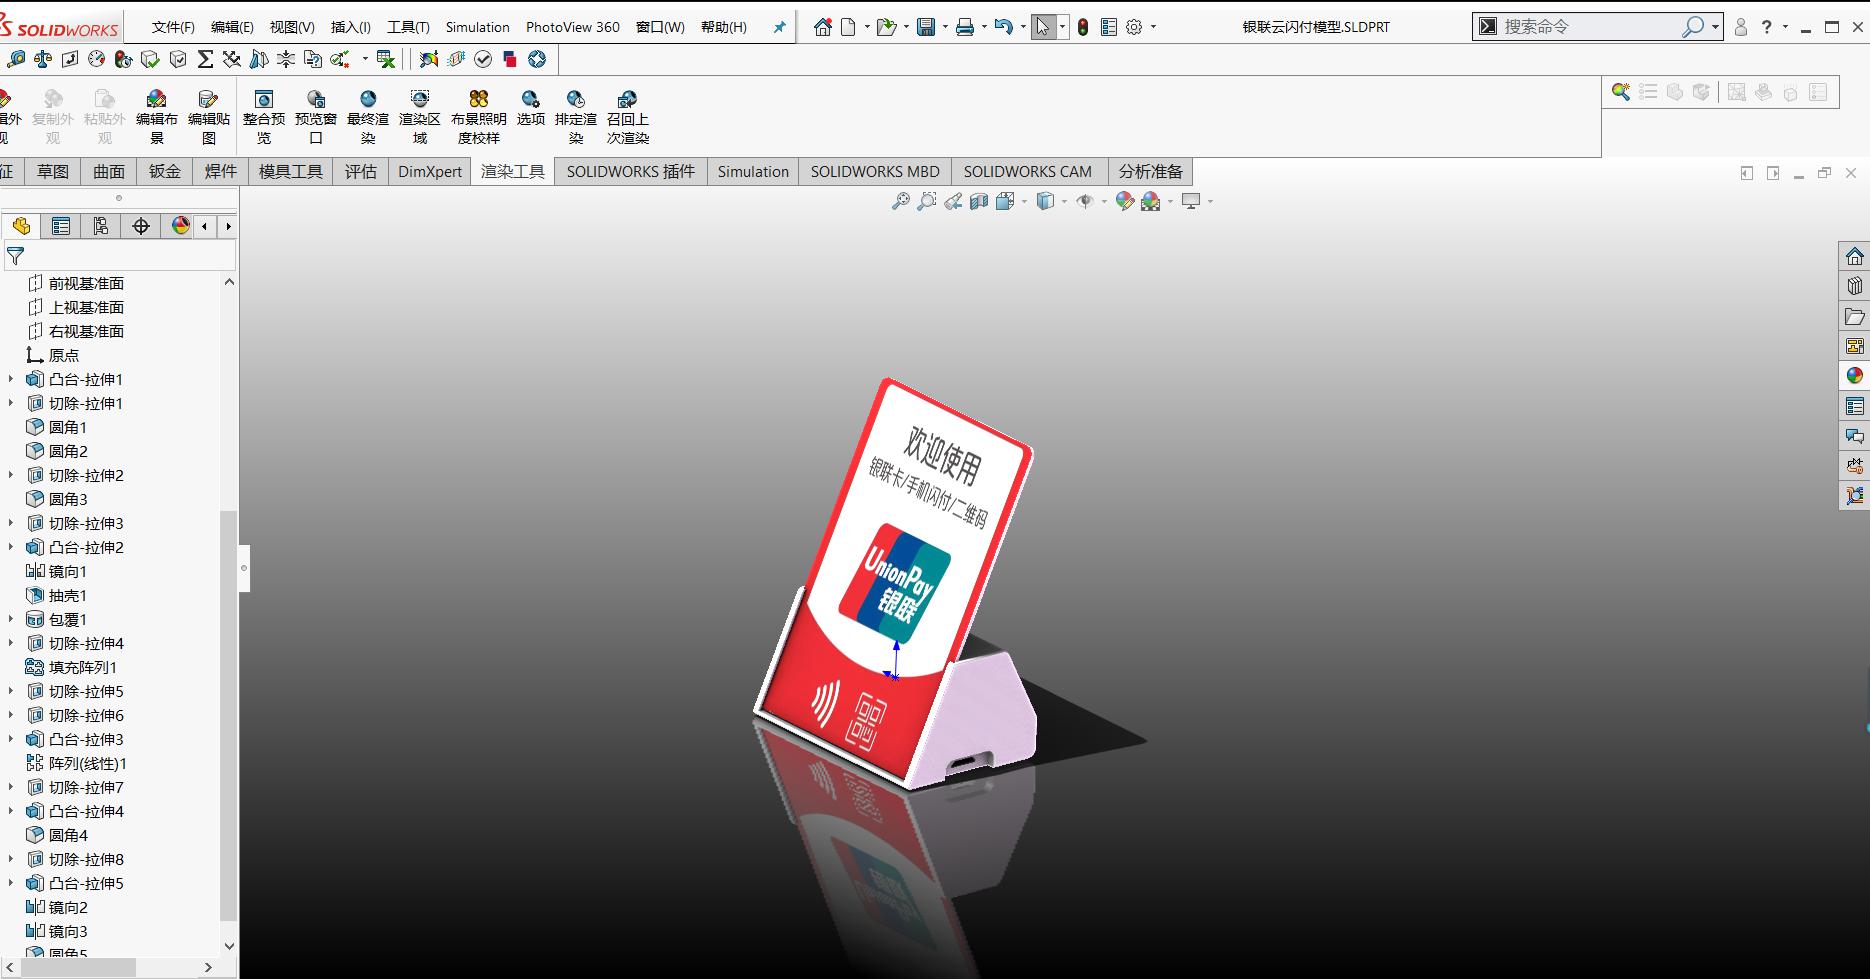Click the Measure tool icon

coord(15,60)
